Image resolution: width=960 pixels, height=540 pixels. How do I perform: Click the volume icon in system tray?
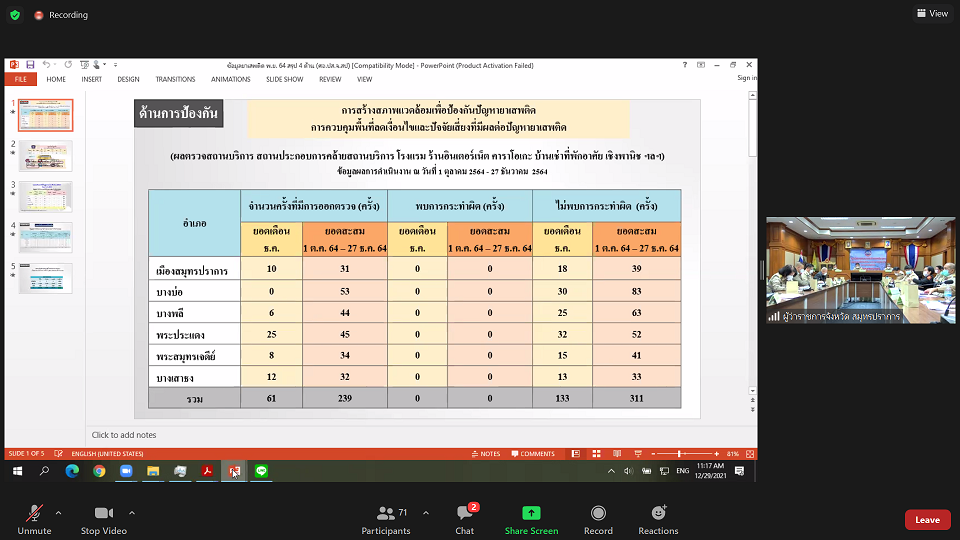(x=628, y=471)
